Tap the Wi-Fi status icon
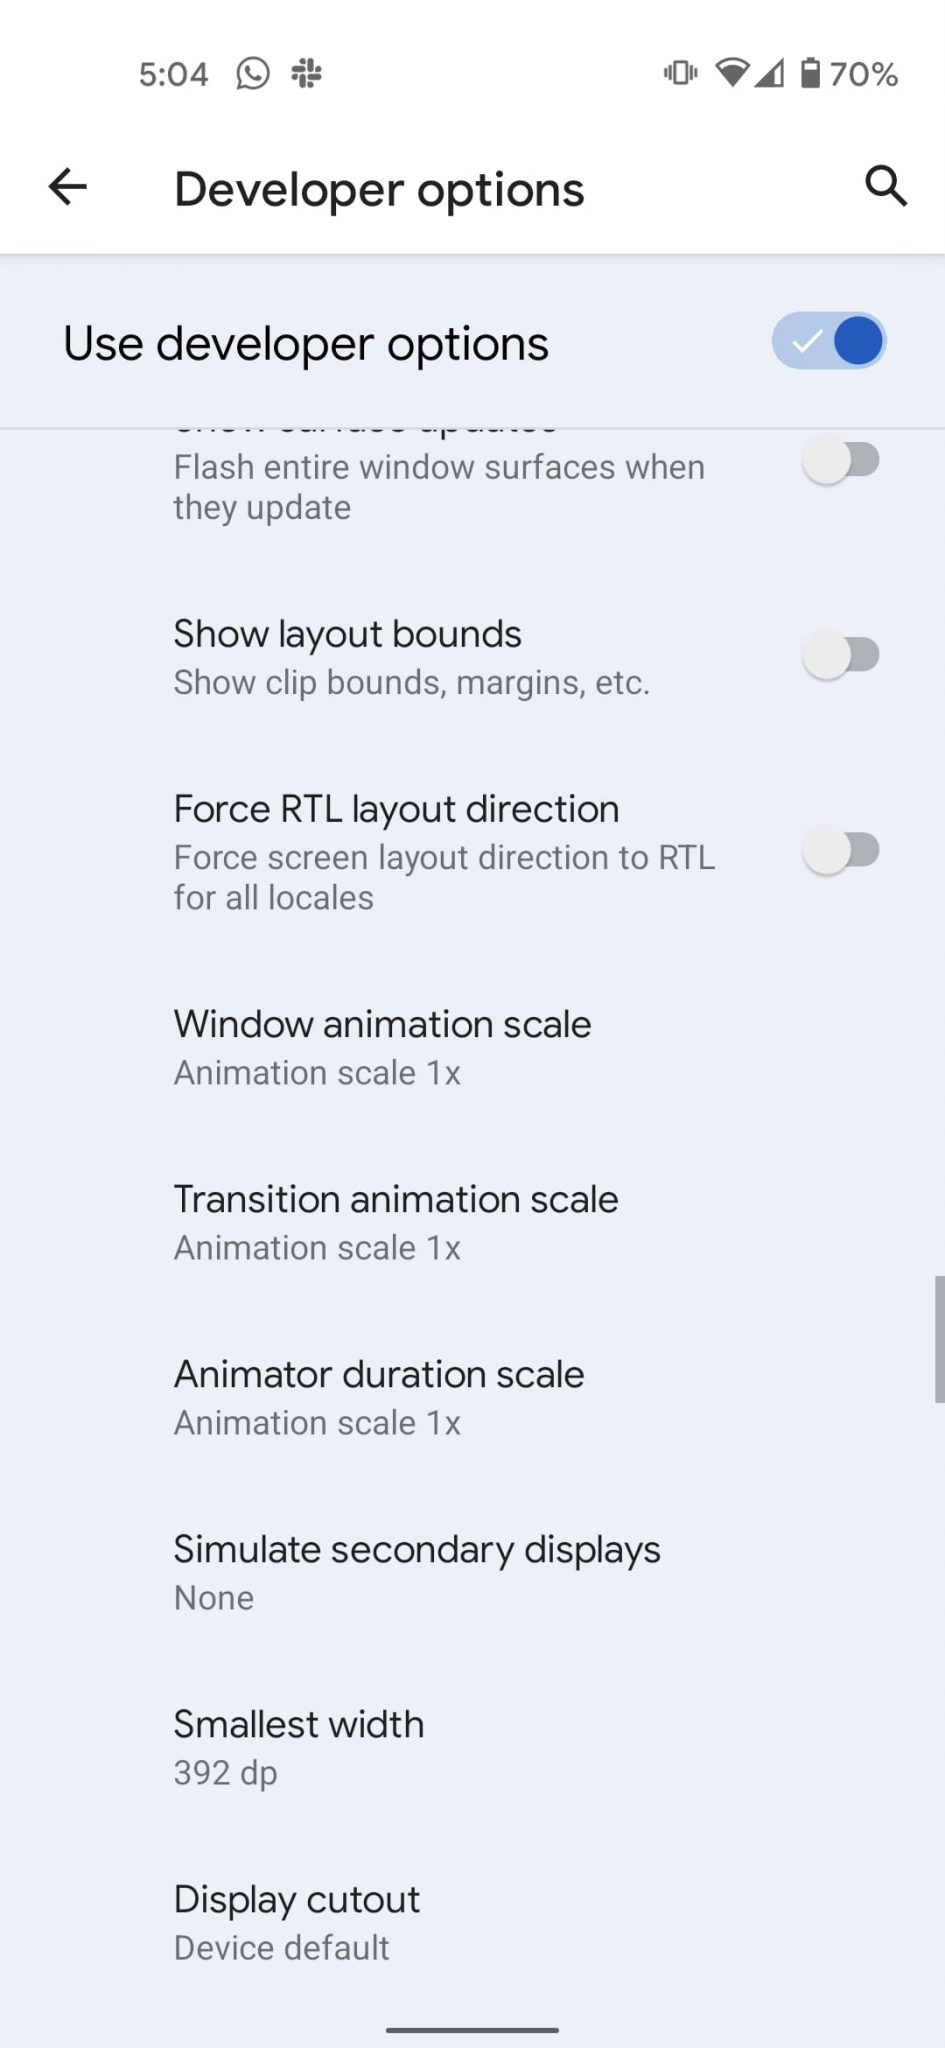945x2048 pixels. coord(732,73)
